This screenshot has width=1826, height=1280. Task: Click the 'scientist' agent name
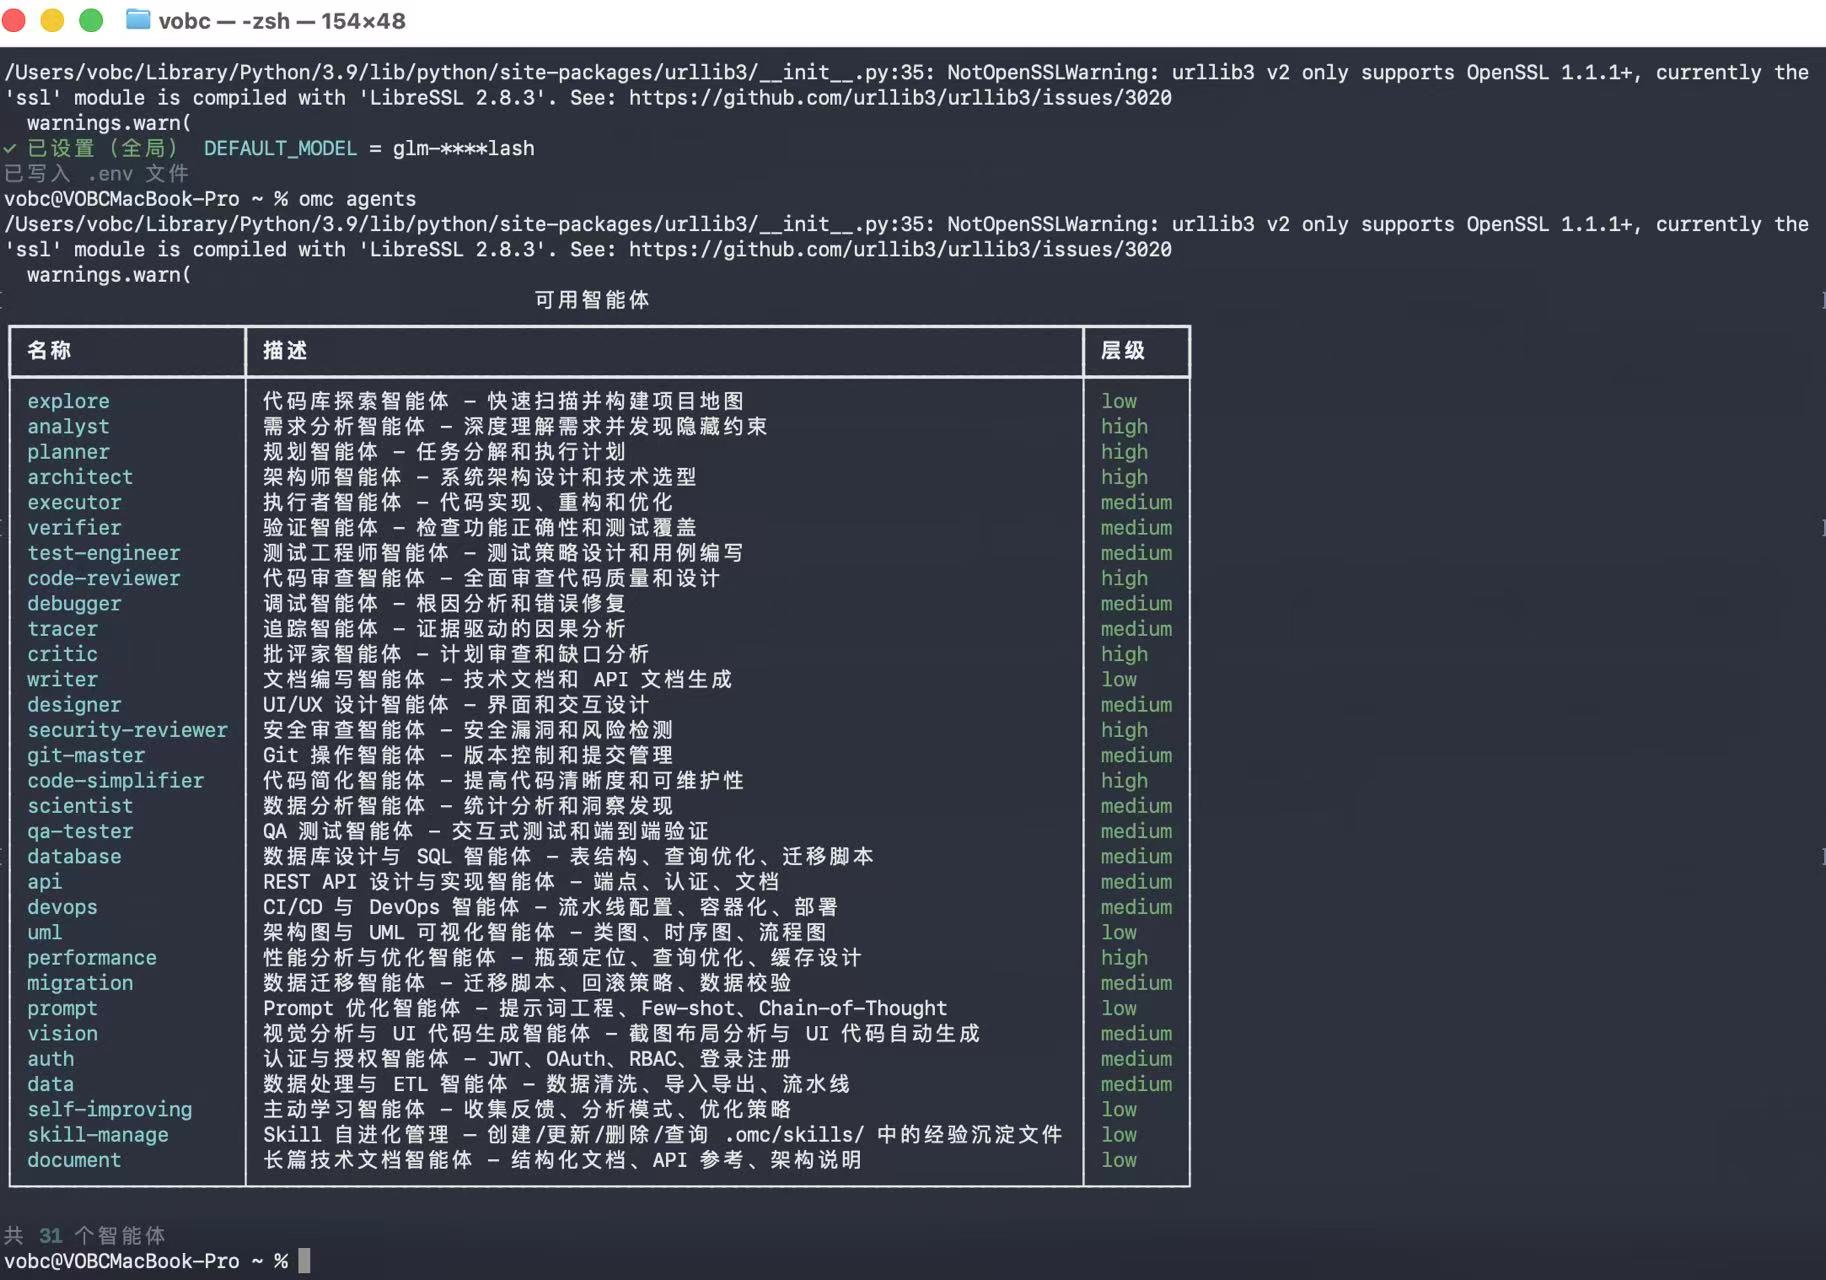pos(80,806)
